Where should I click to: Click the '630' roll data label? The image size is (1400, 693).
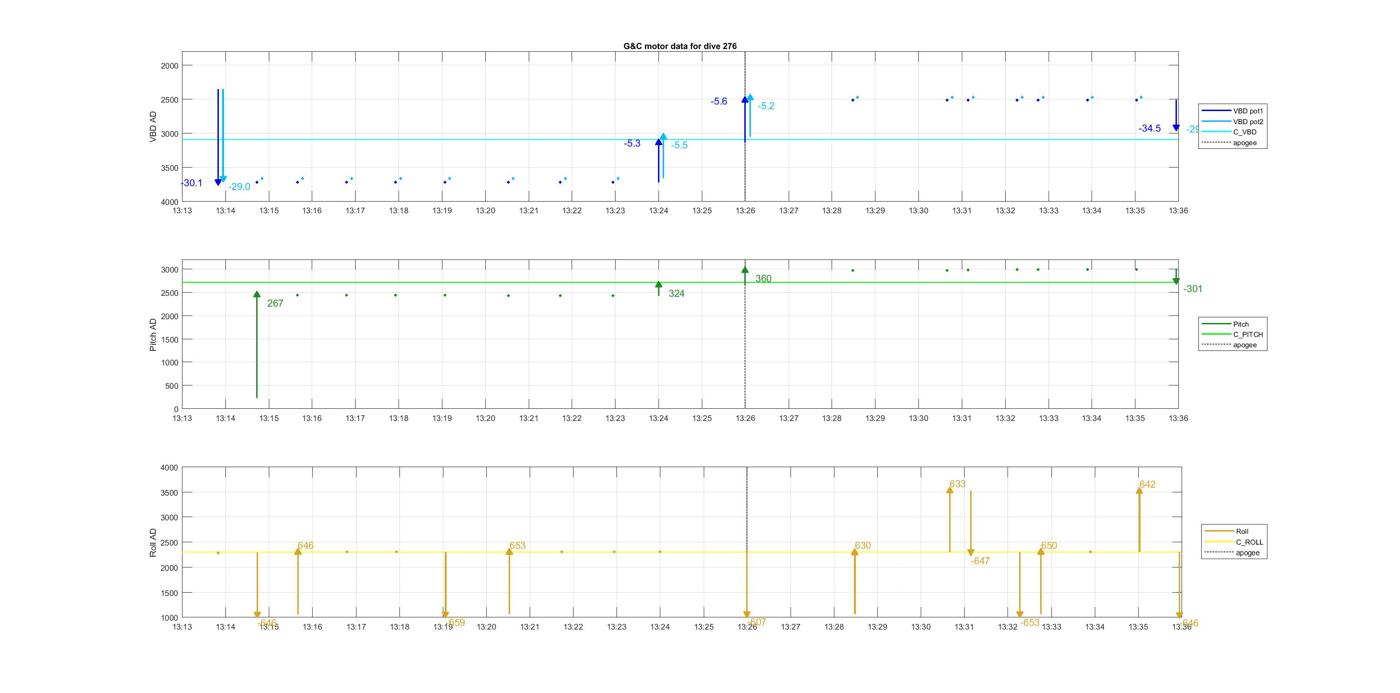[x=863, y=546]
